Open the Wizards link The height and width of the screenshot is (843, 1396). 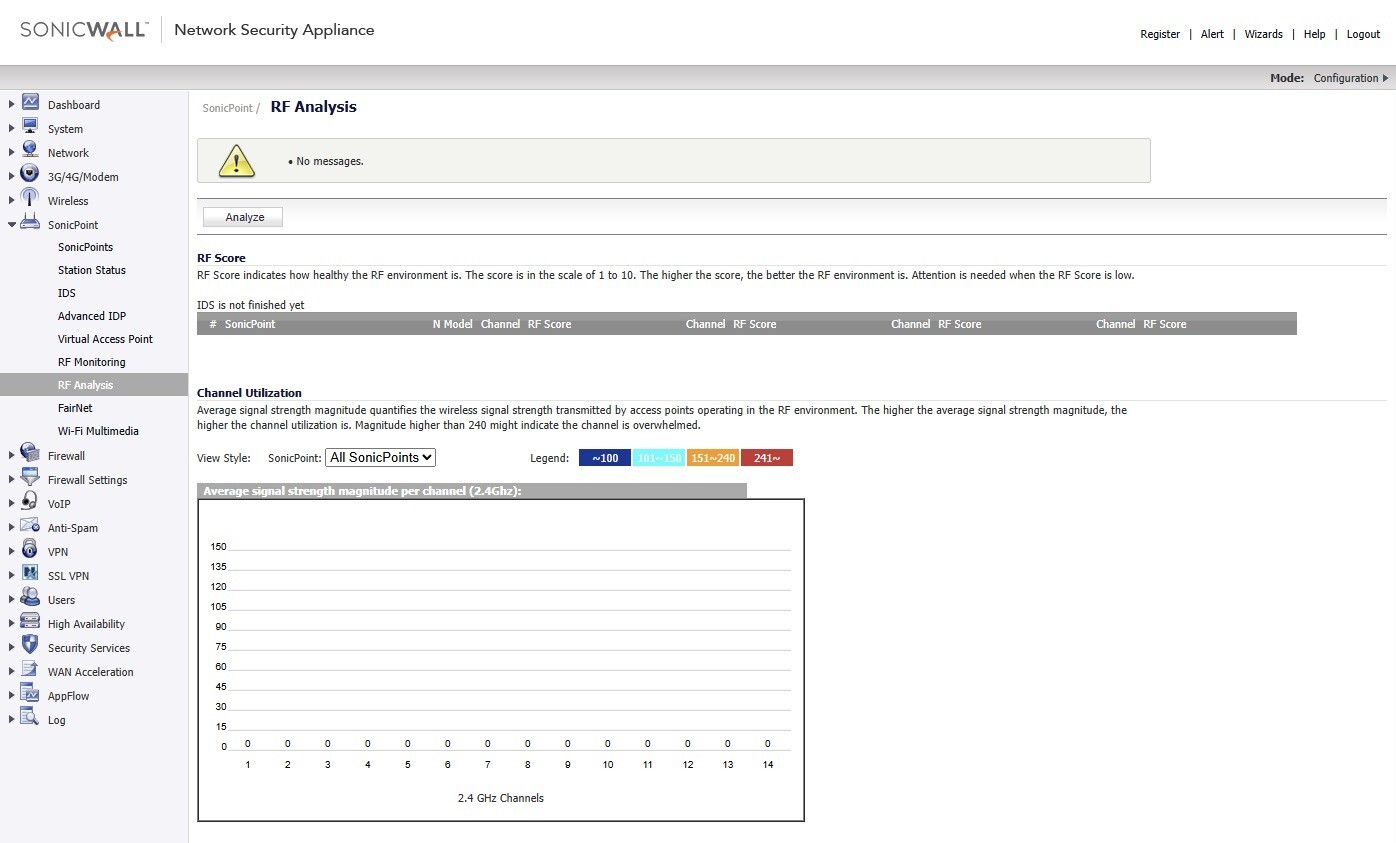[x=1263, y=34]
